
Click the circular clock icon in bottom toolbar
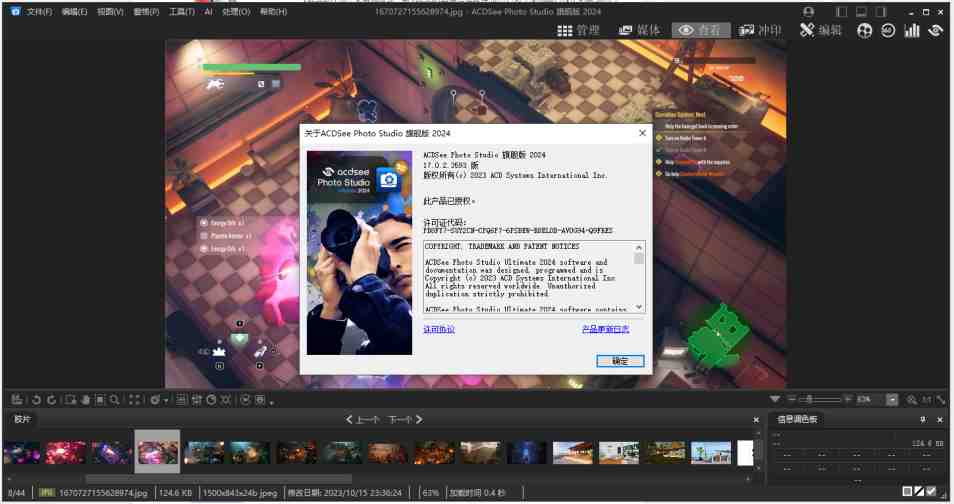point(211,400)
